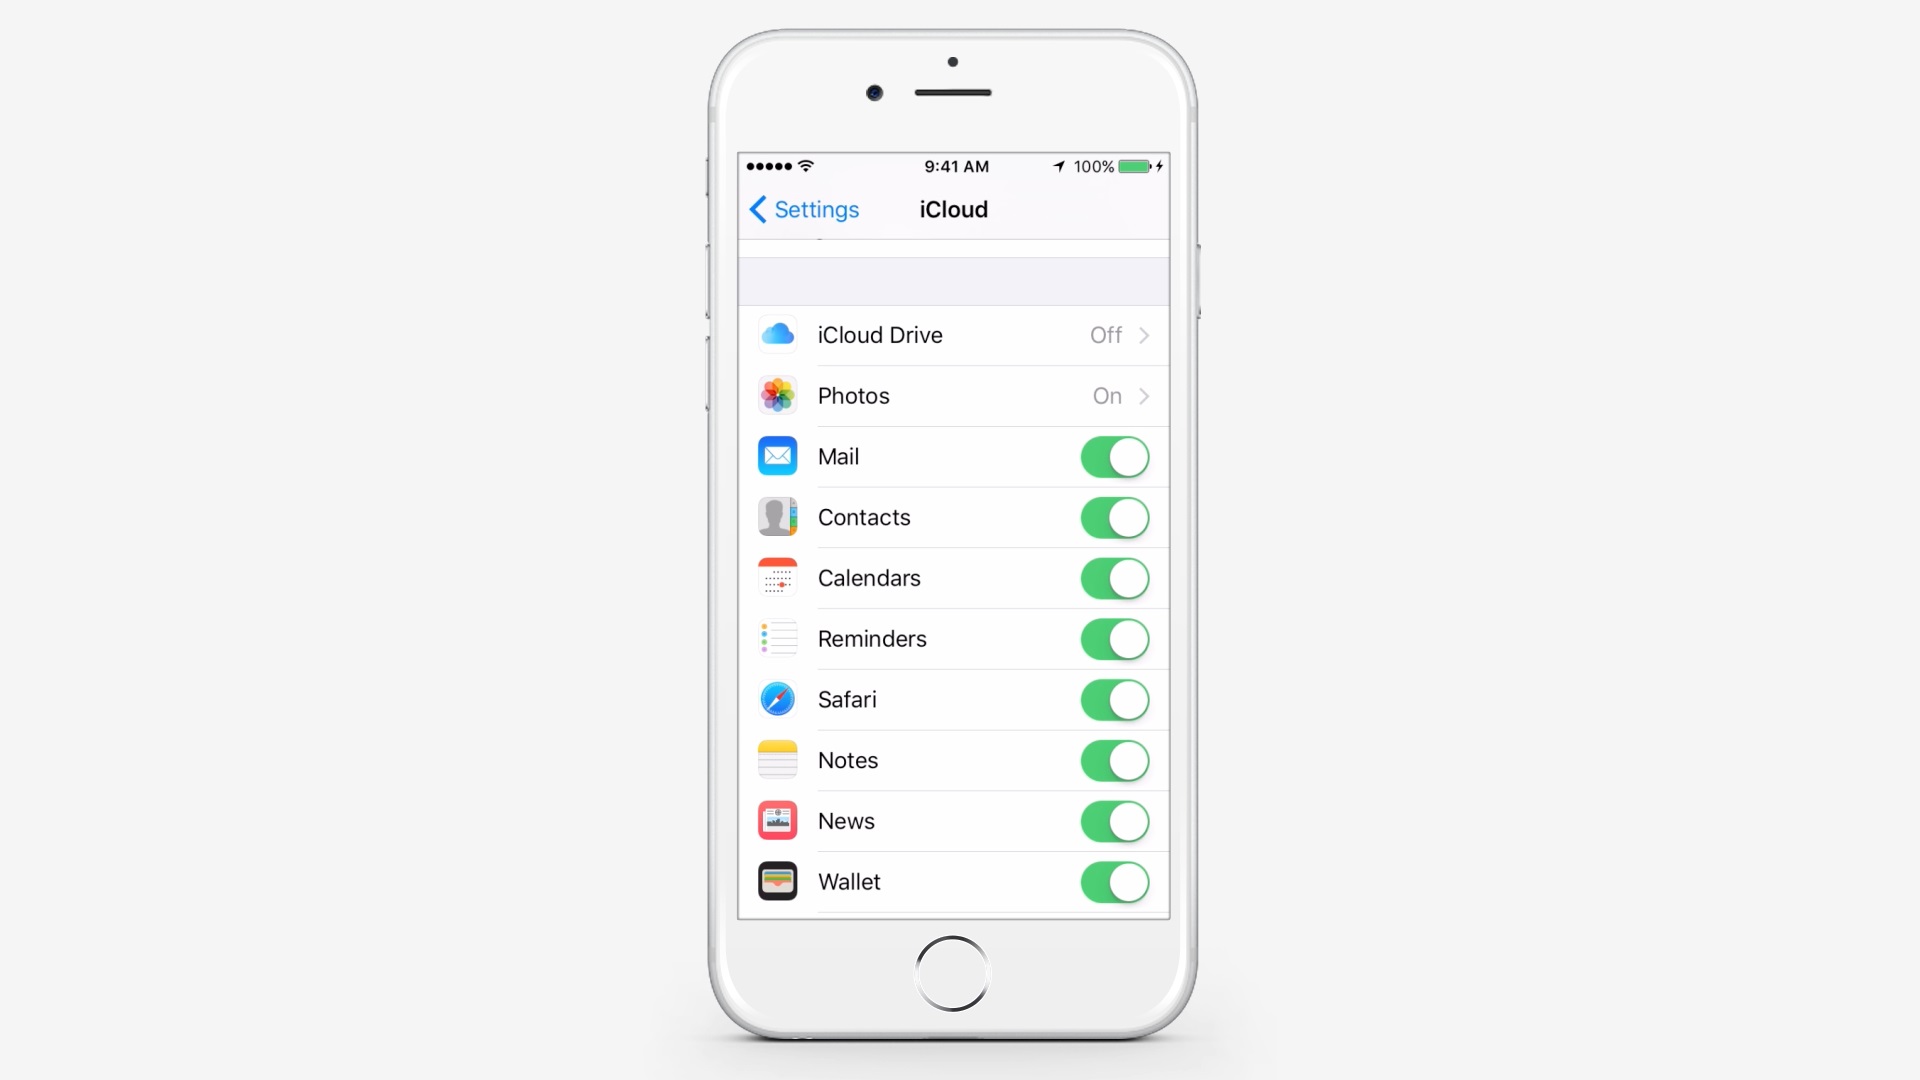
Task: Disable the Reminders iCloud toggle
Action: pyautogui.click(x=1113, y=638)
